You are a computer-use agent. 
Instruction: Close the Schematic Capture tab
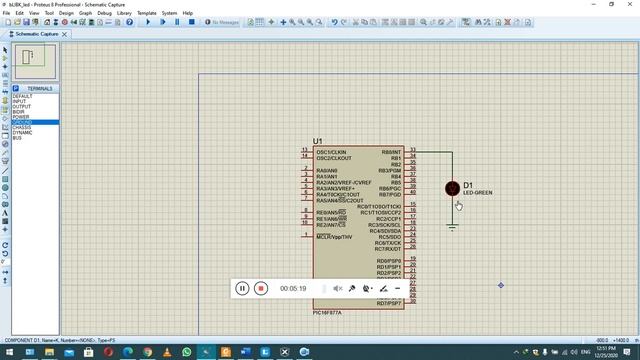64,34
